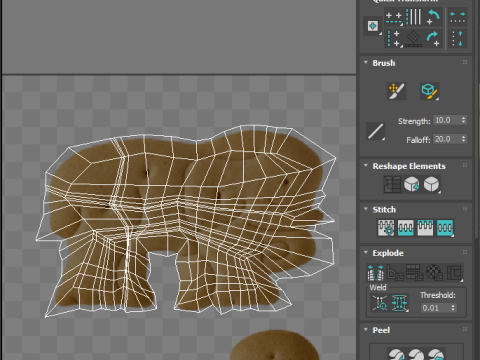Click the Space Horizontally icon

coord(457,17)
